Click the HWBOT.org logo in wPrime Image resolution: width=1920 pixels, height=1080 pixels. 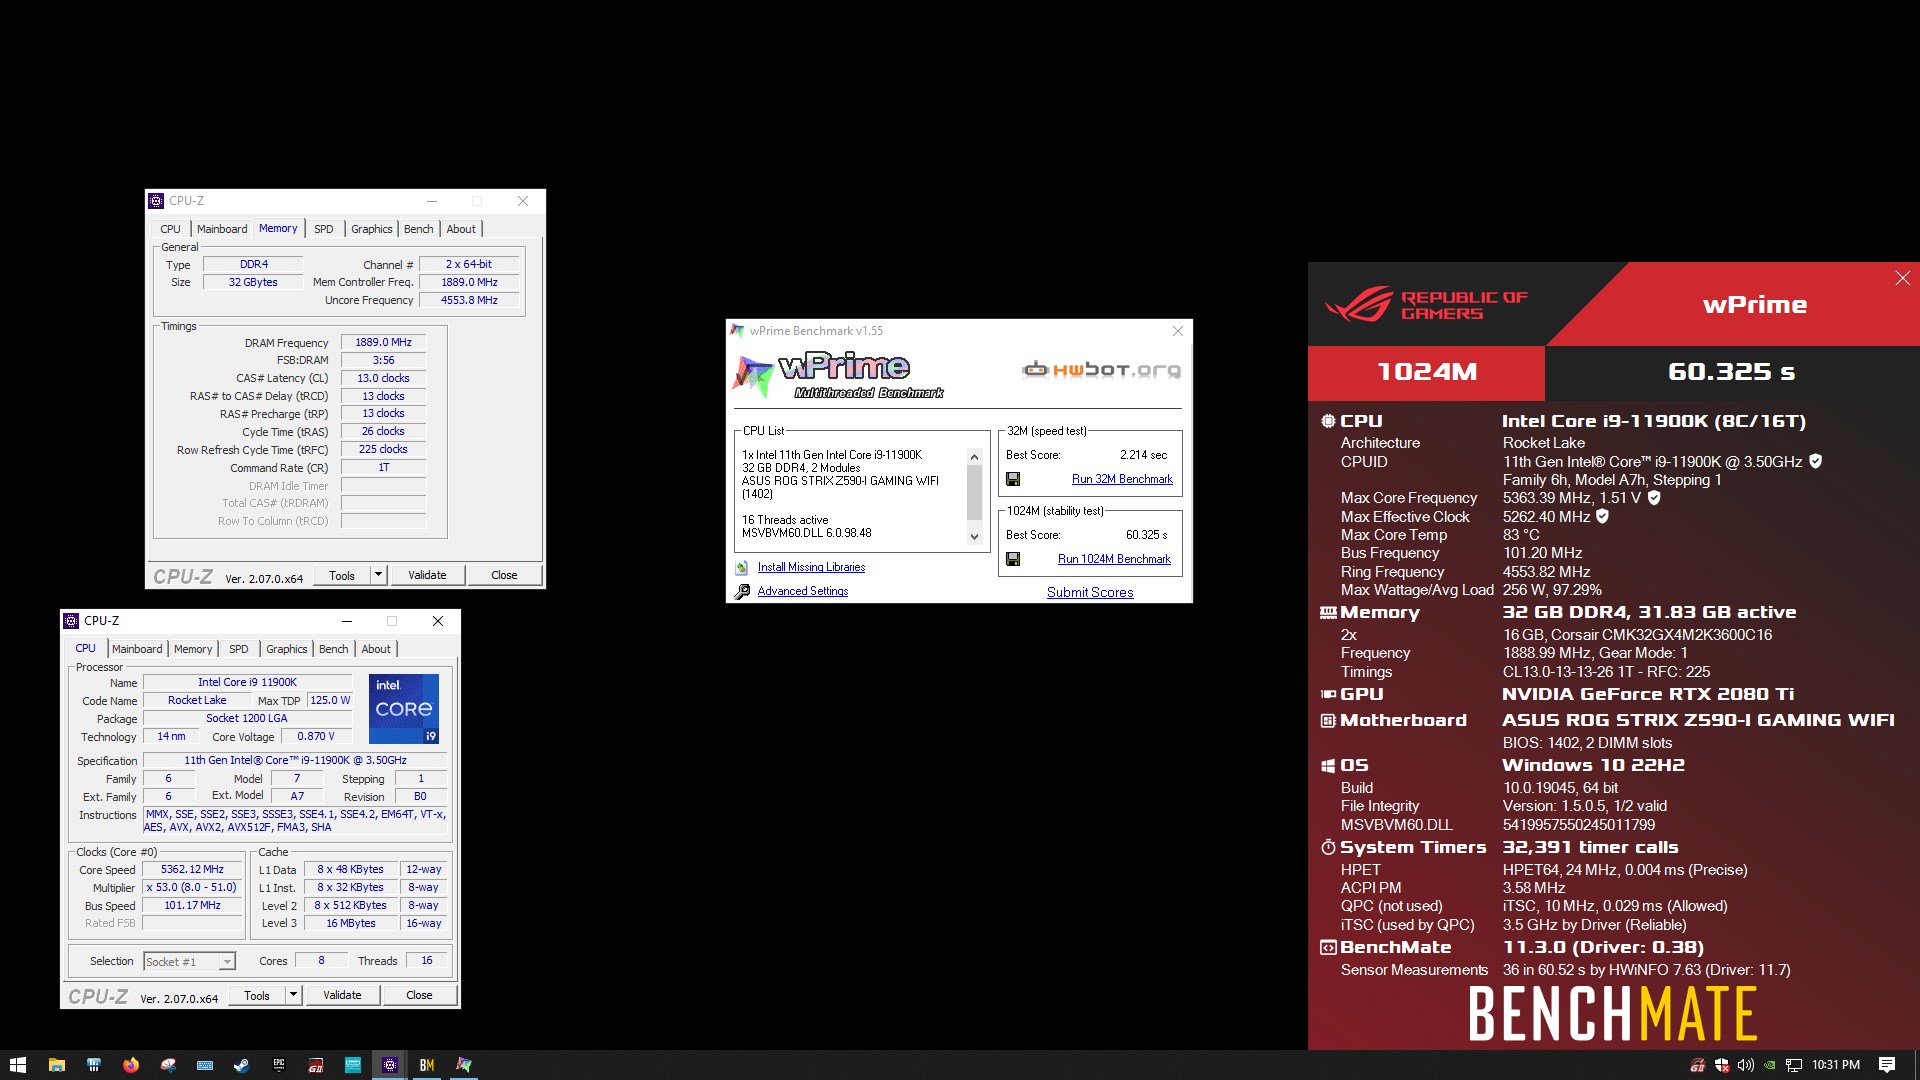coord(1101,370)
